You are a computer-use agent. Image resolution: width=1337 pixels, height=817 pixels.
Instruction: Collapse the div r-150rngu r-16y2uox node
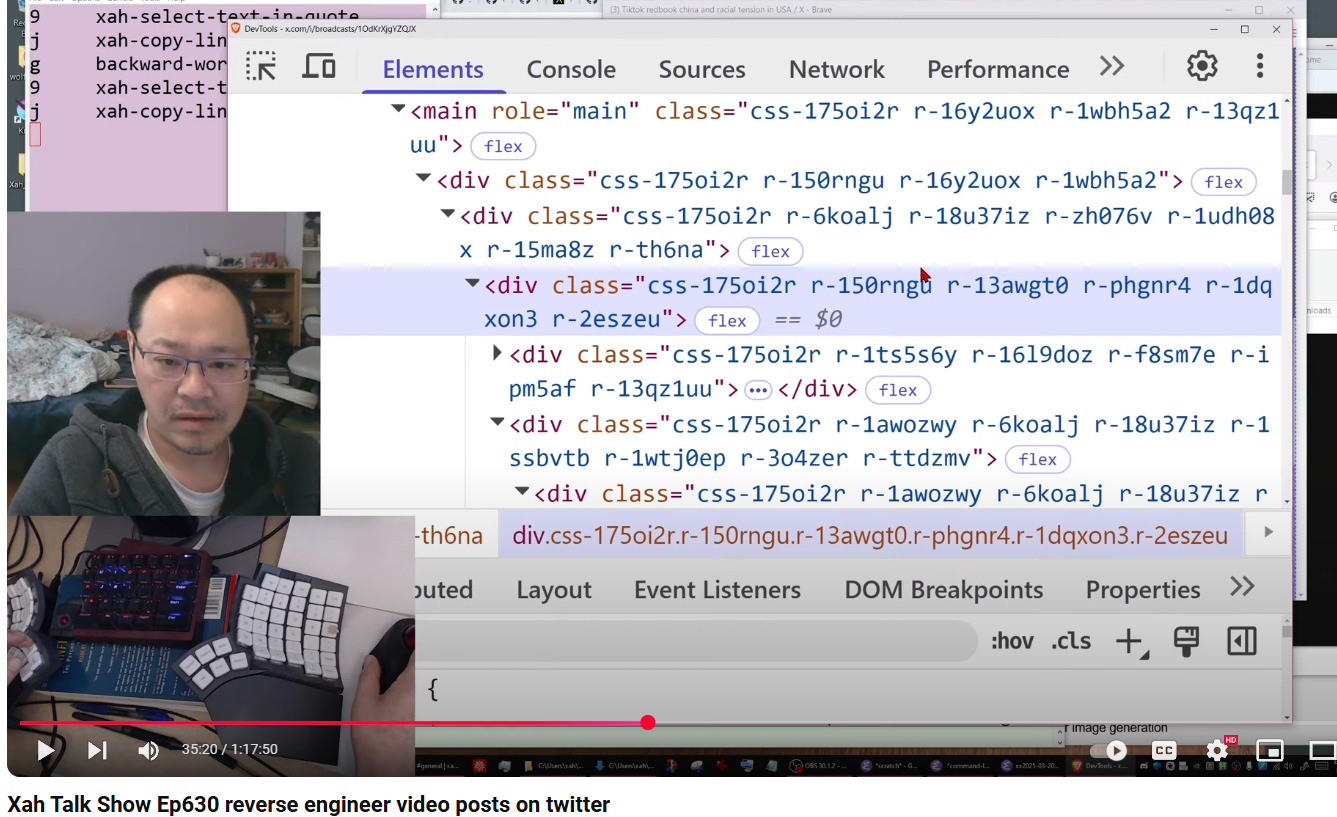point(423,178)
